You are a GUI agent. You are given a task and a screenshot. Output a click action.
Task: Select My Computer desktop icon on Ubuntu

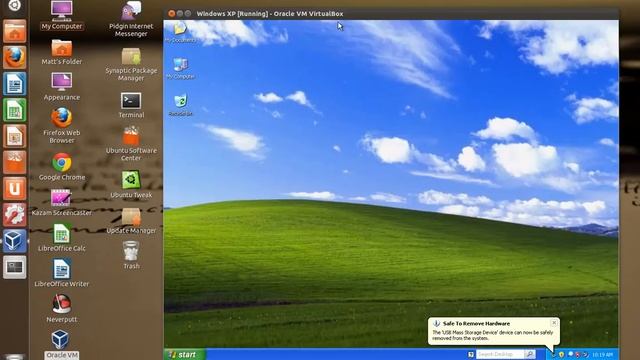pyautogui.click(x=62, y=16)
